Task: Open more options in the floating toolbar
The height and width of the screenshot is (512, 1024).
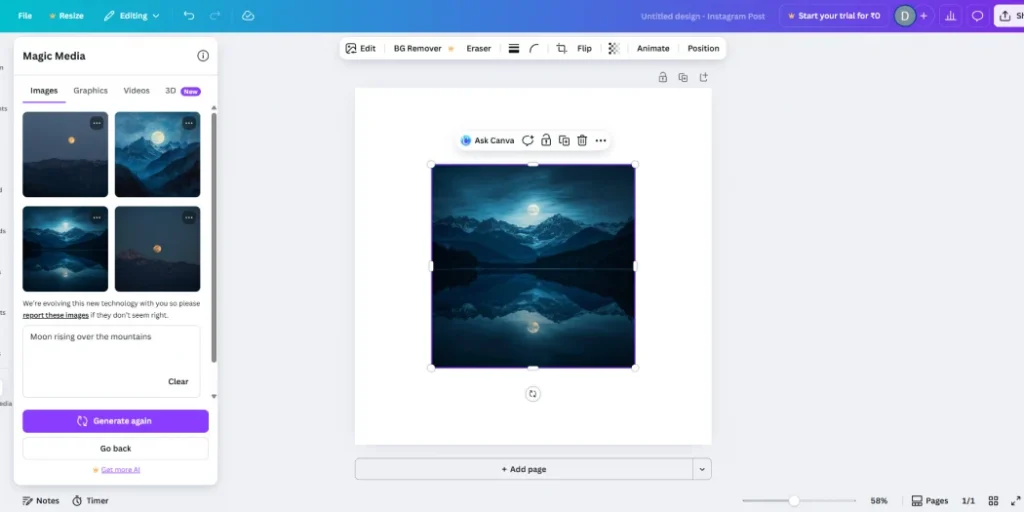Action: pos(601,140)
